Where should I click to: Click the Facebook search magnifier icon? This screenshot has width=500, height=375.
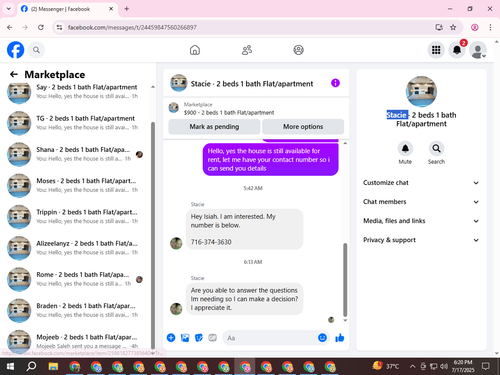tap(36, 50)
